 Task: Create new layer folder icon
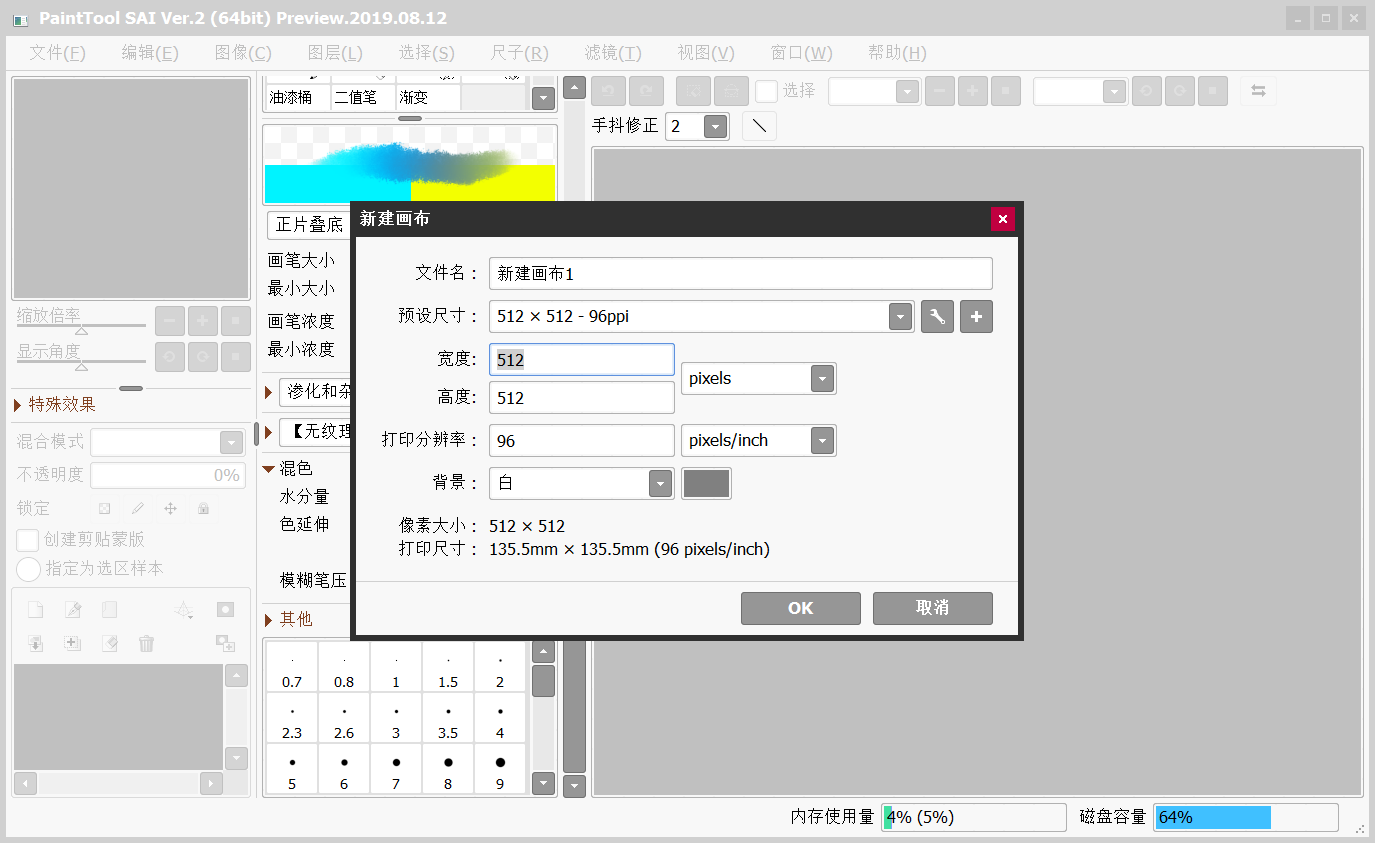110,610
